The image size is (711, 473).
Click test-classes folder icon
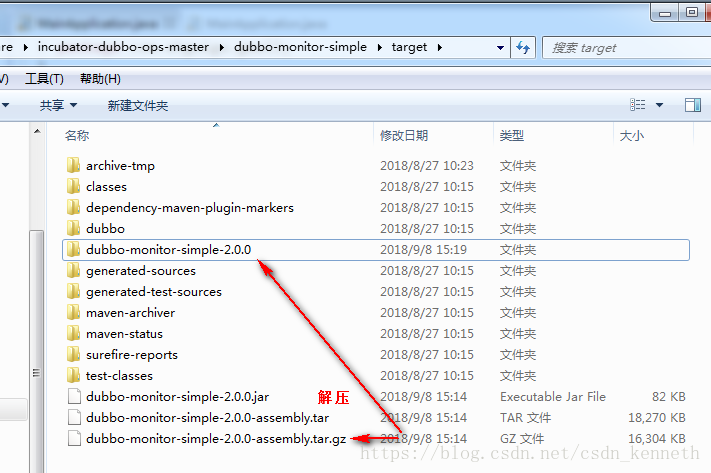click(x=73, y=375)
